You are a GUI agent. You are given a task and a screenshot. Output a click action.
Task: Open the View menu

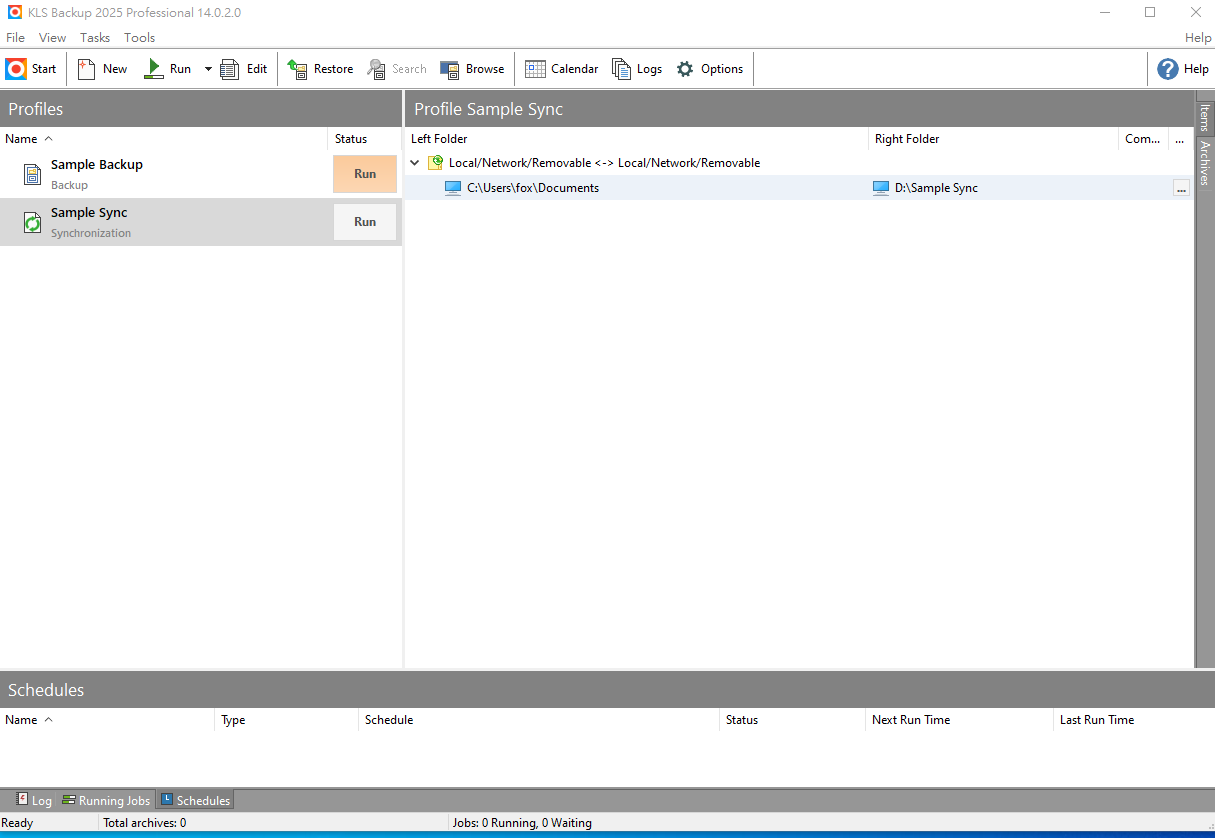[x=52, y=38]
